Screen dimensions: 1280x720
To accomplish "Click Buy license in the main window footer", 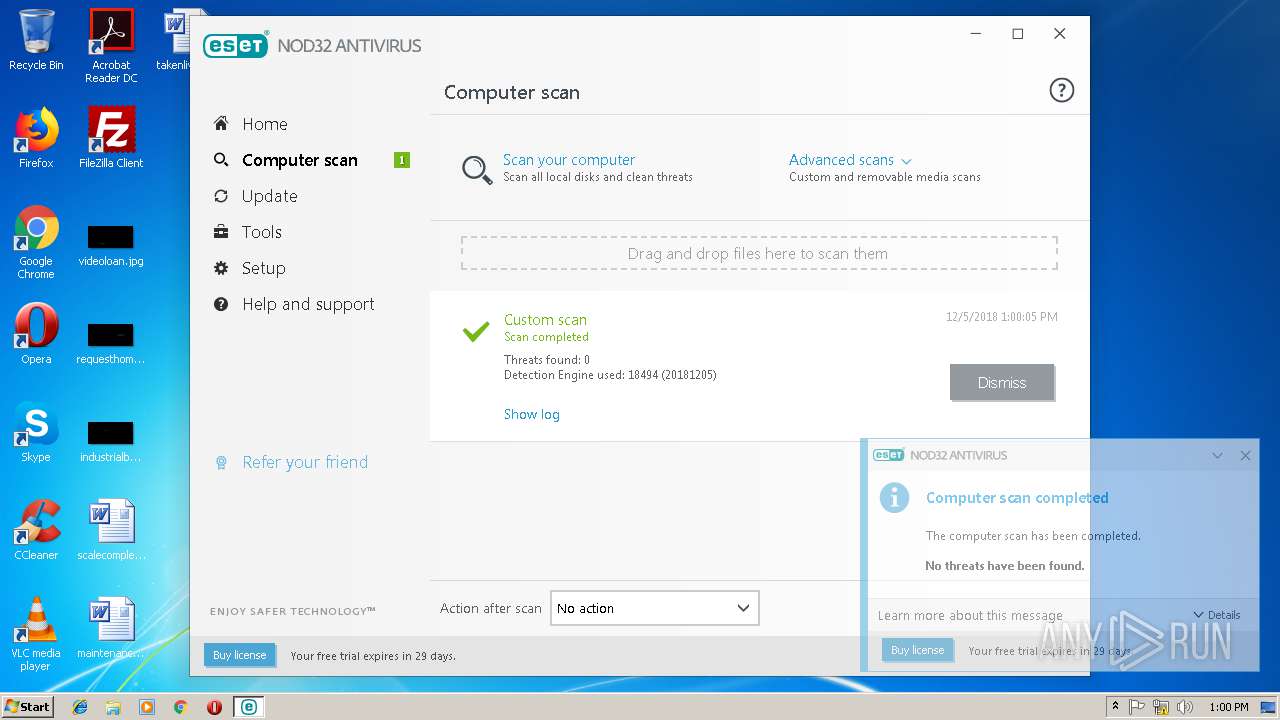I will [239, 655].
